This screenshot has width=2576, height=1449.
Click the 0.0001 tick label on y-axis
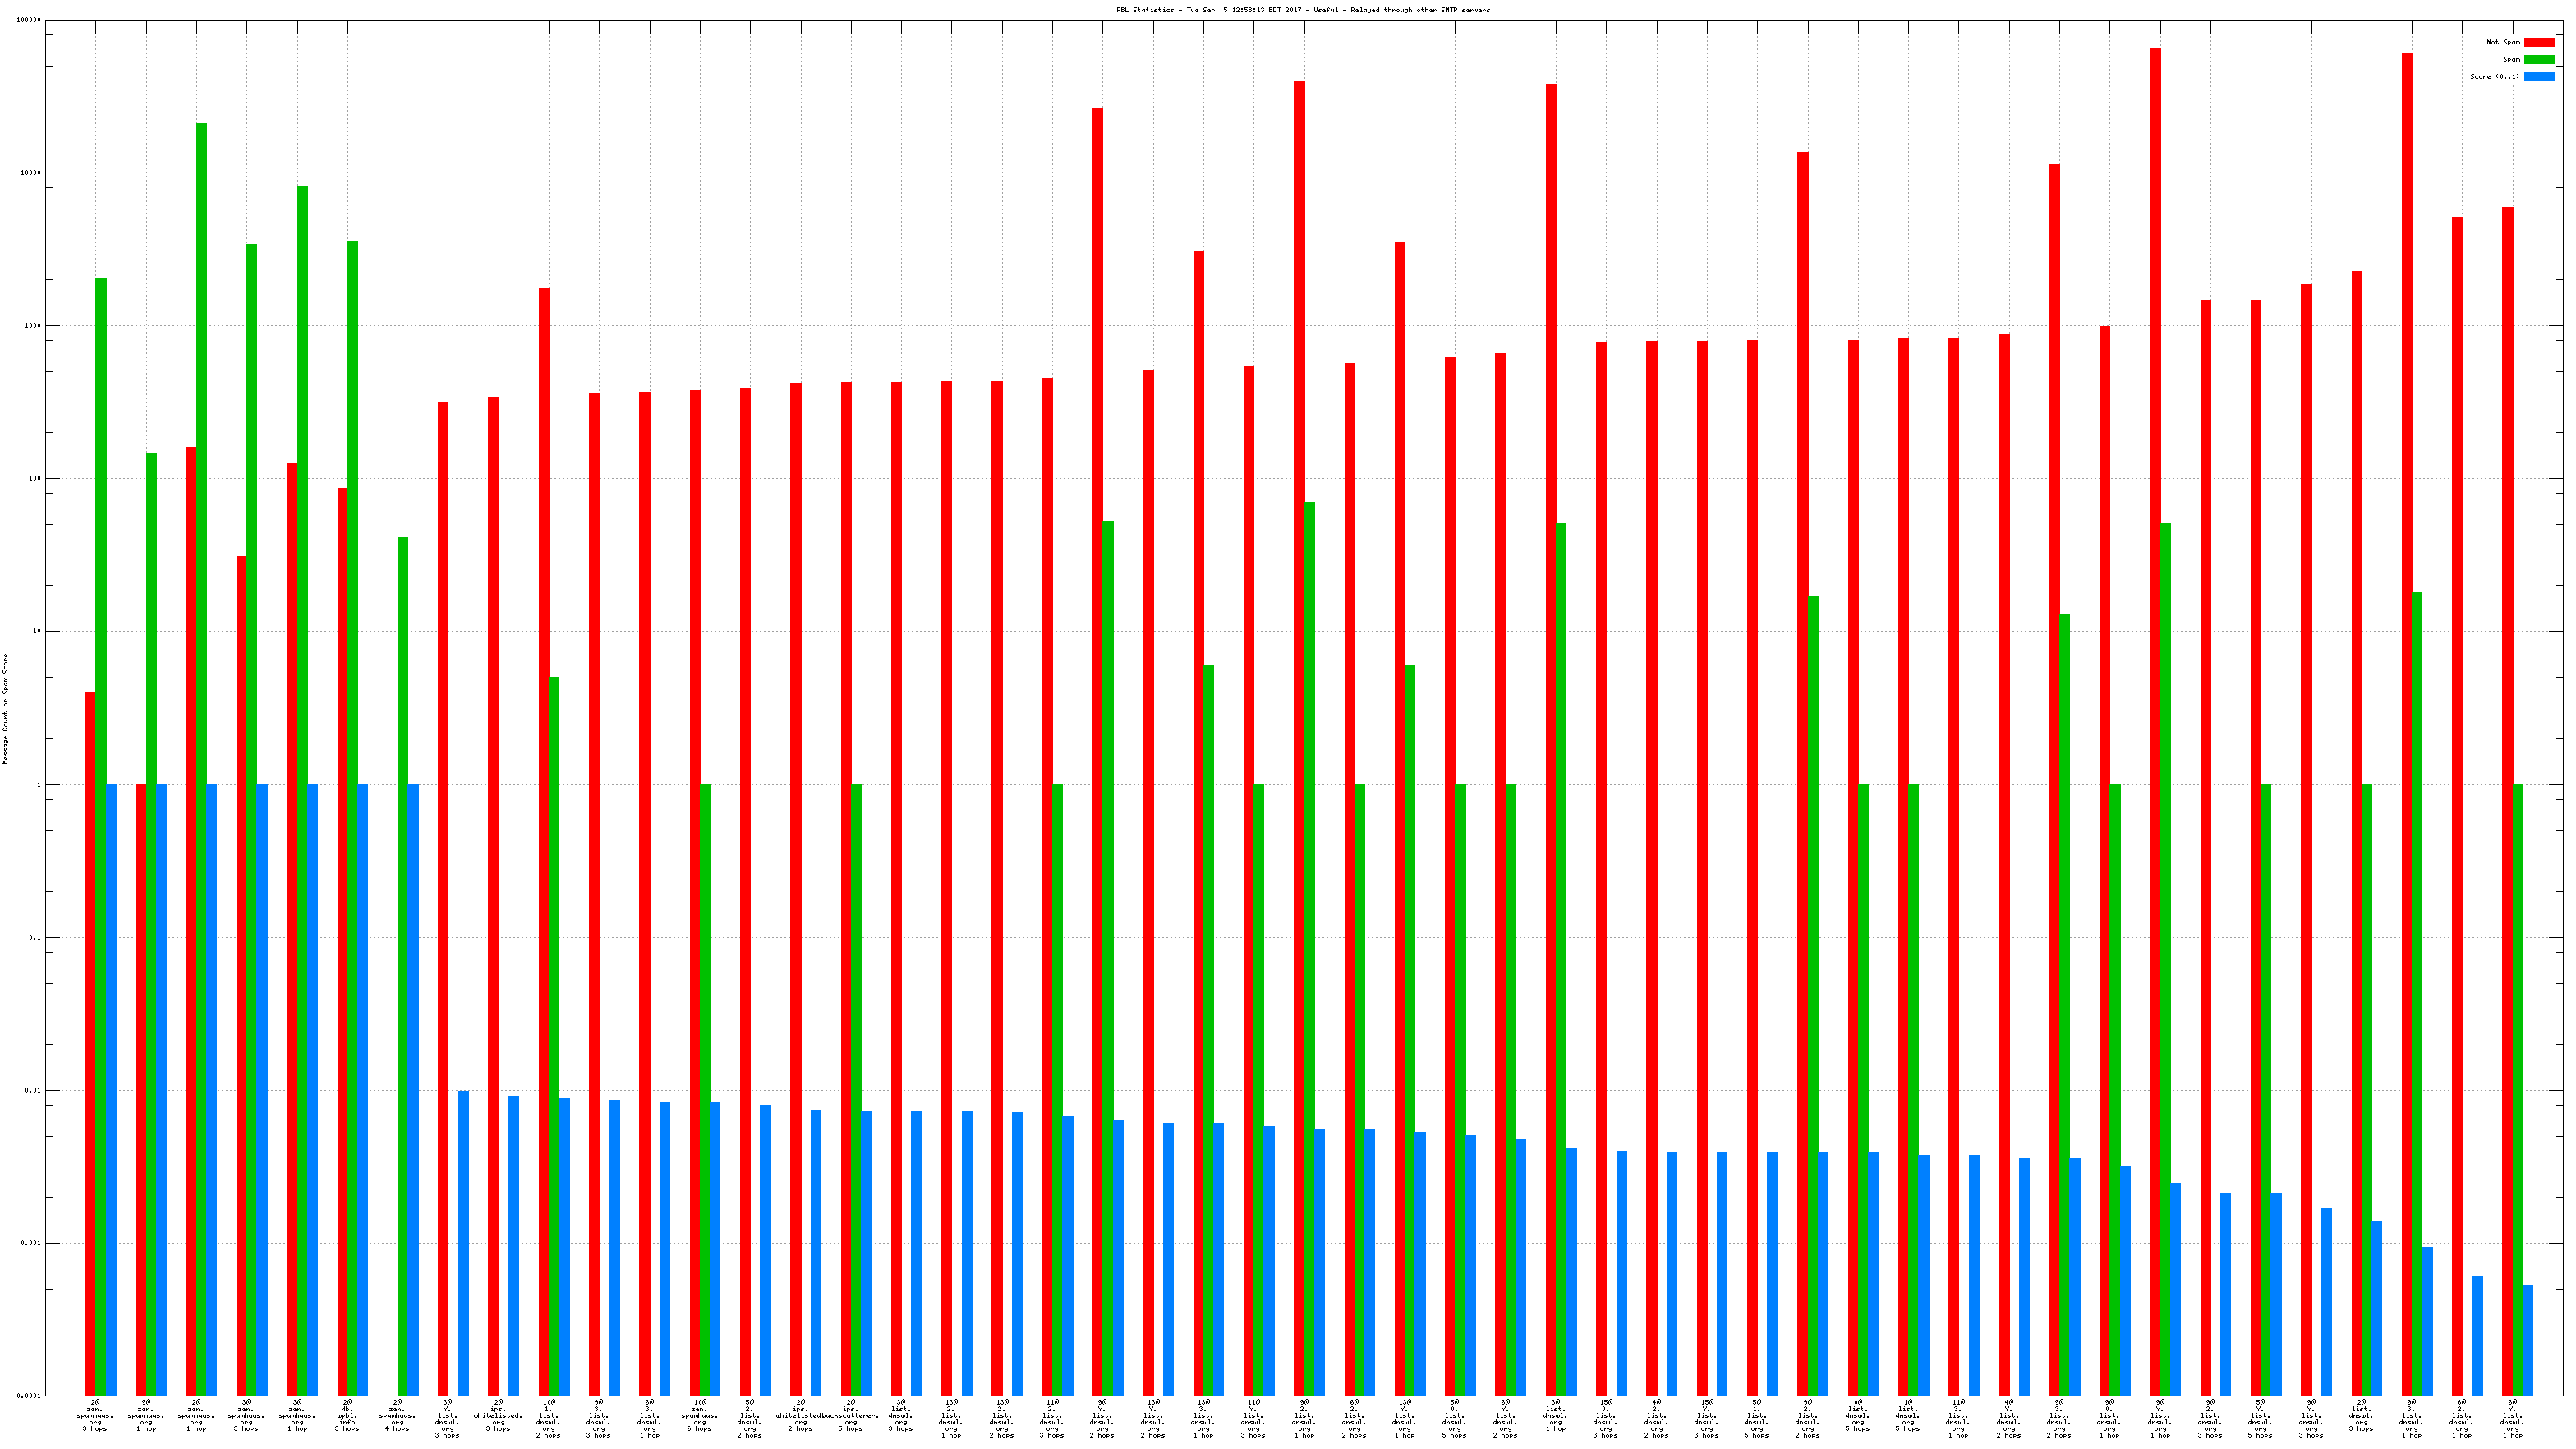[30, 1395]
